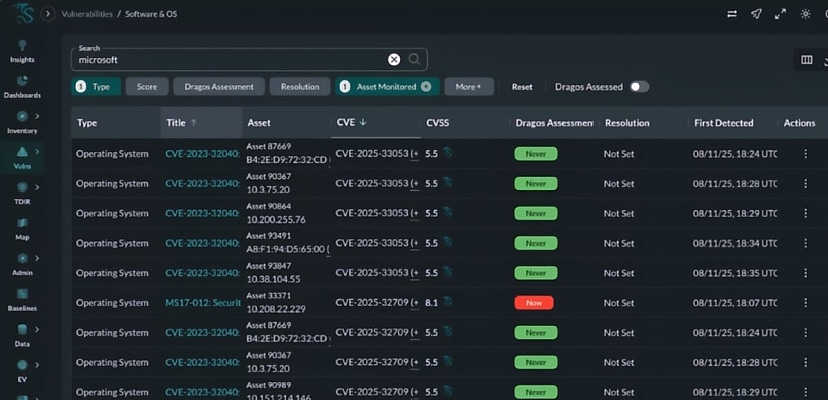Click Never badge in Asset 93847 row
The height and width of the screenshot is (400, 828).
(x=535, y=273)
